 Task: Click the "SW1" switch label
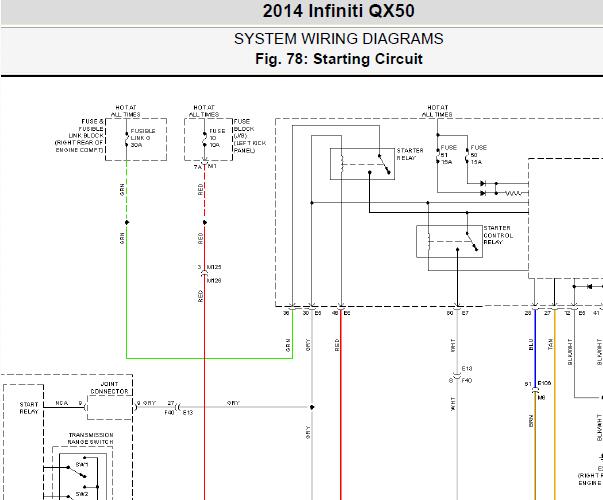(x=82, y=464)
